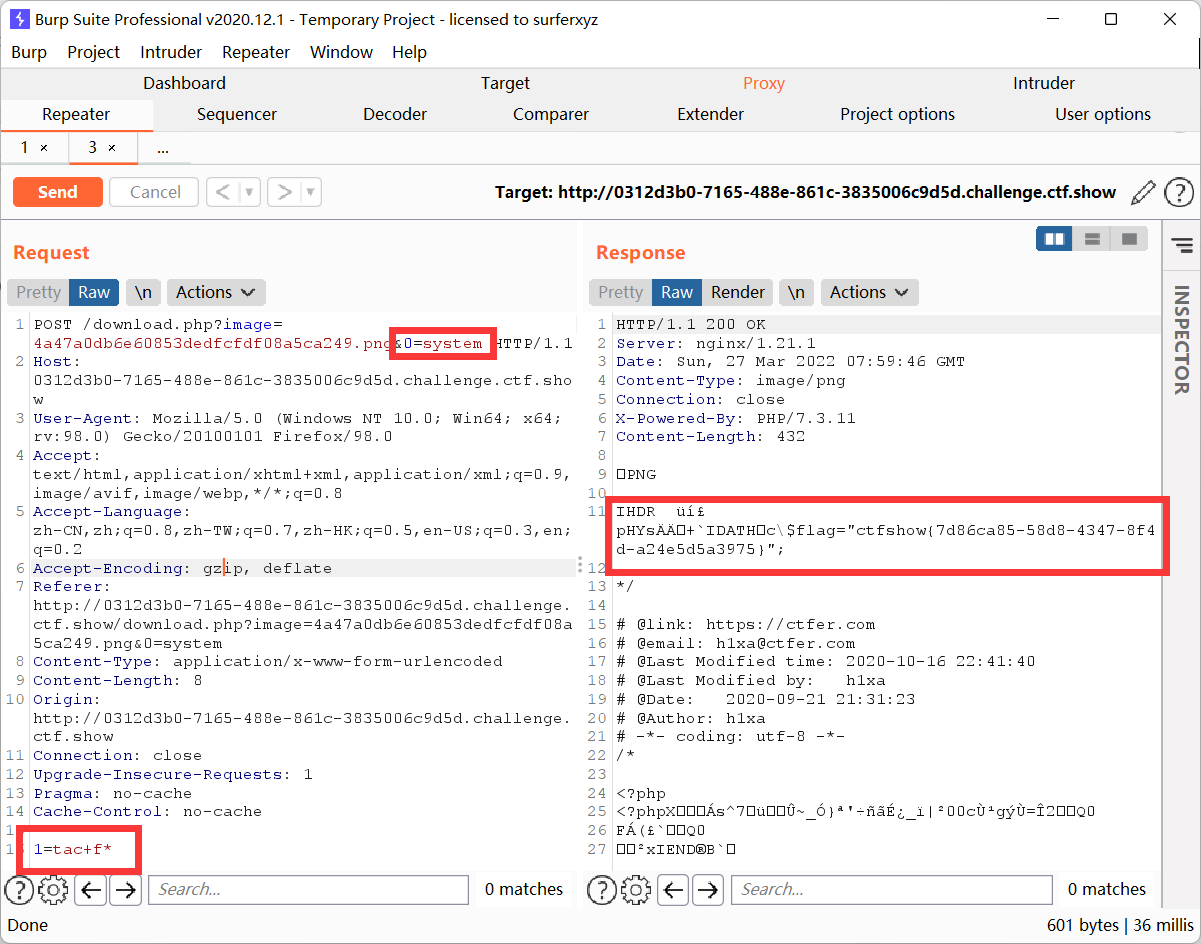Select Repeater request tab 3
This screenshot has width=1201, height=944.
[x=93, y=147]
